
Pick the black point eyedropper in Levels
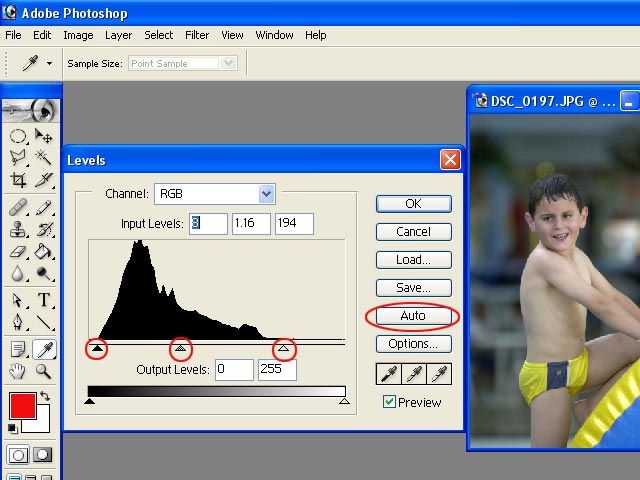(x=389, y=374)
